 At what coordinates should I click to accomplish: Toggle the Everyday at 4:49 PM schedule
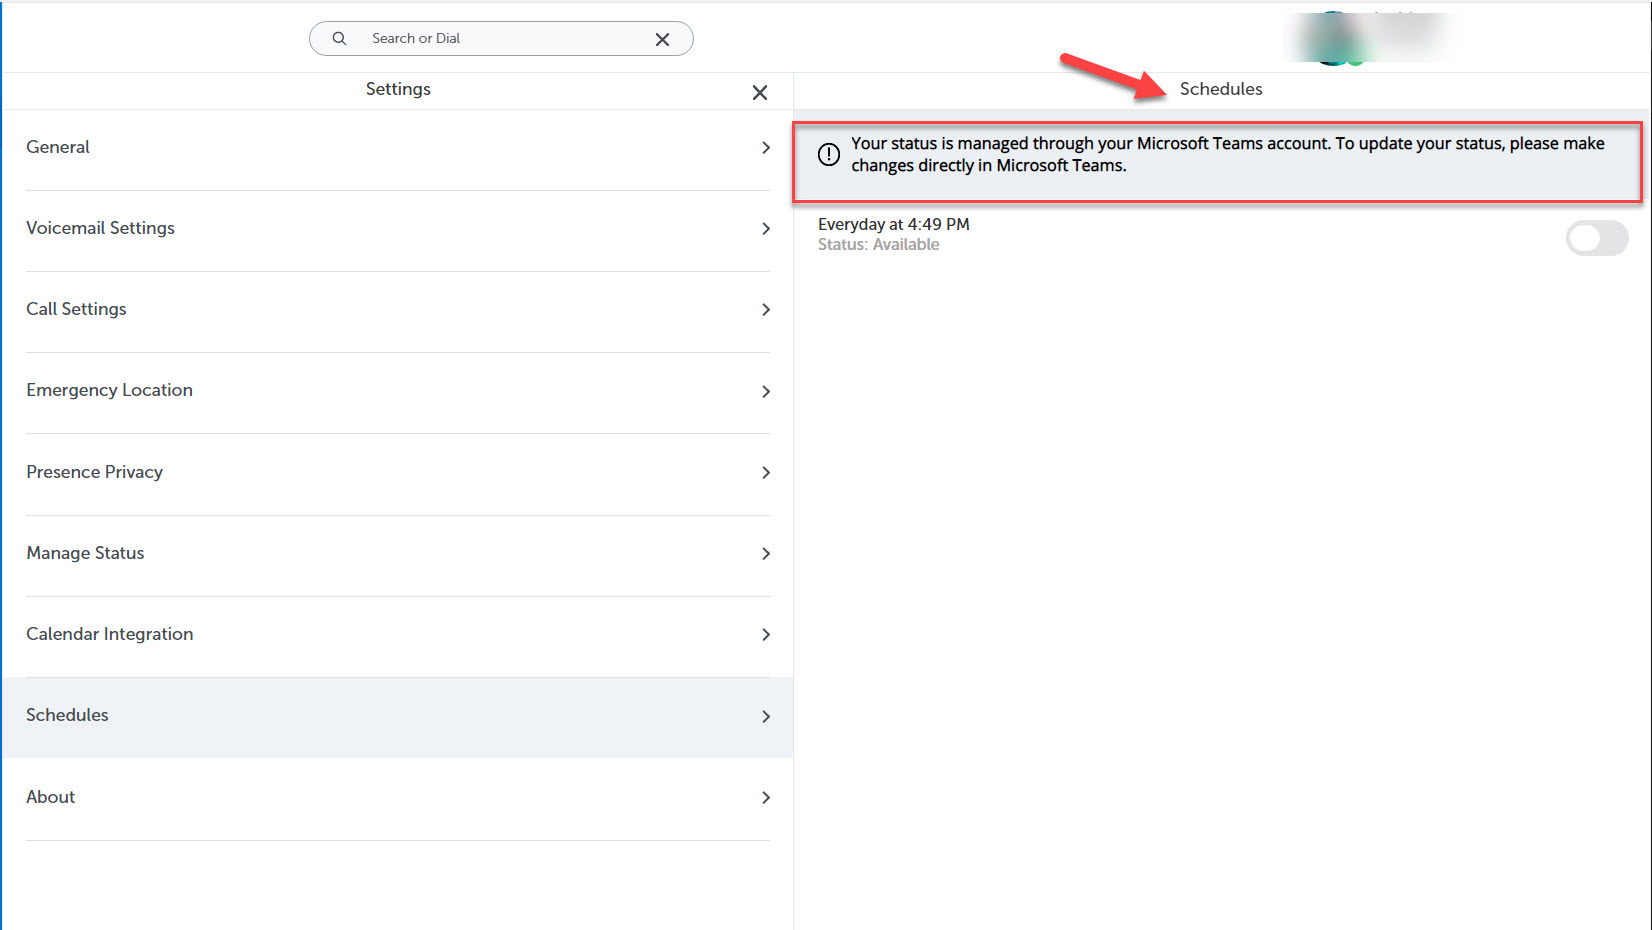point(1596,238)
